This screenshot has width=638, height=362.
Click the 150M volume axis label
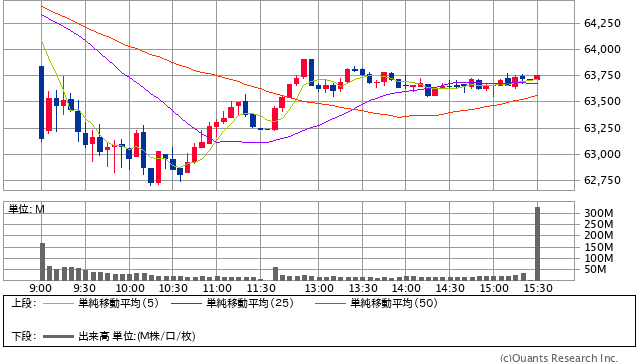tap(599, 247)
